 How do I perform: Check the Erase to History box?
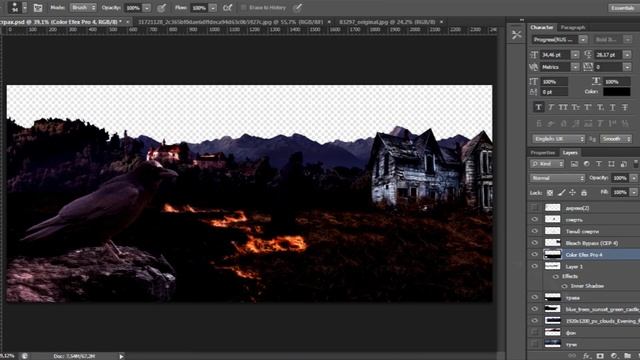tap(244, 8)
